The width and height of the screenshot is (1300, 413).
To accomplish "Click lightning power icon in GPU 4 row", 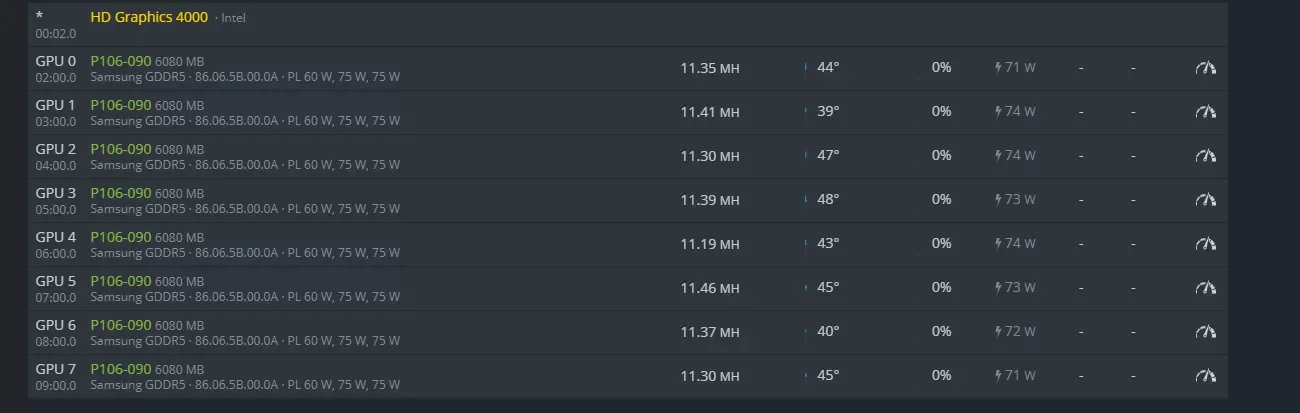I will (998, 244).
